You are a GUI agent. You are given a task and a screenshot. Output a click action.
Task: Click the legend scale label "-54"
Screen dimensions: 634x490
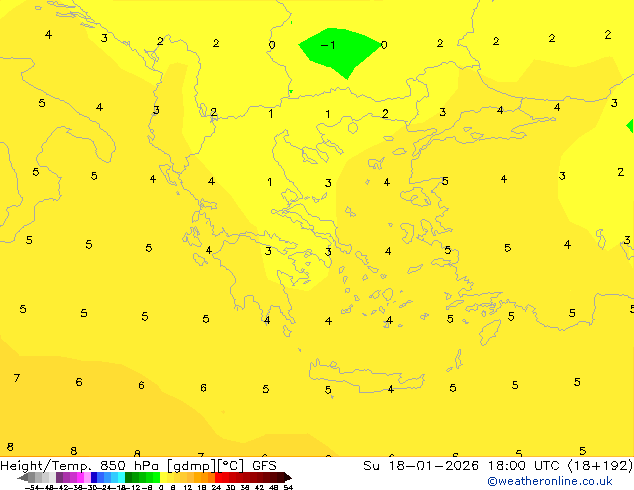point(32,487)
